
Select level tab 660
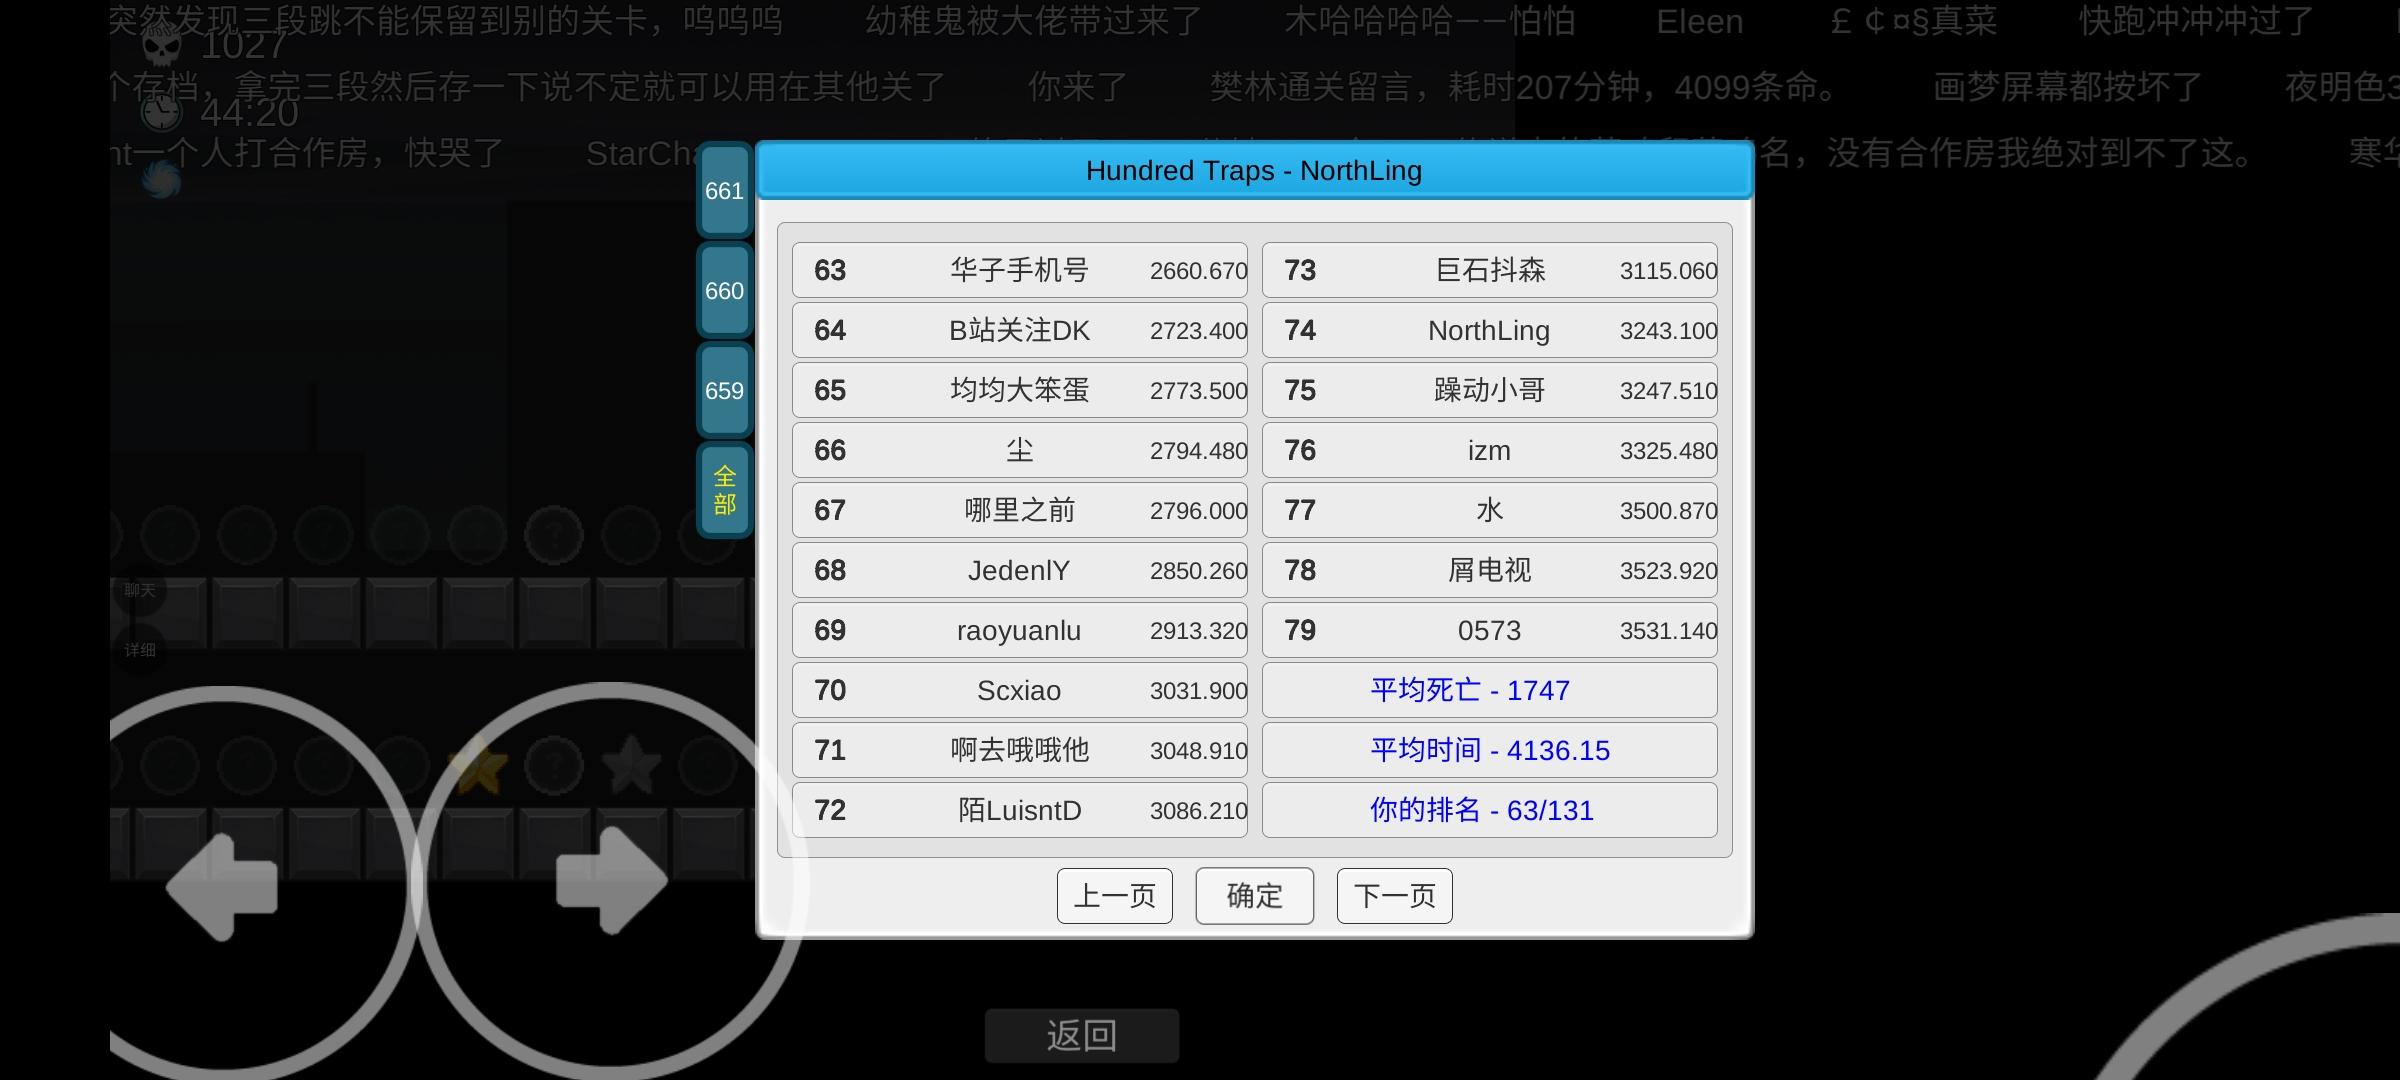click(724, 290)
